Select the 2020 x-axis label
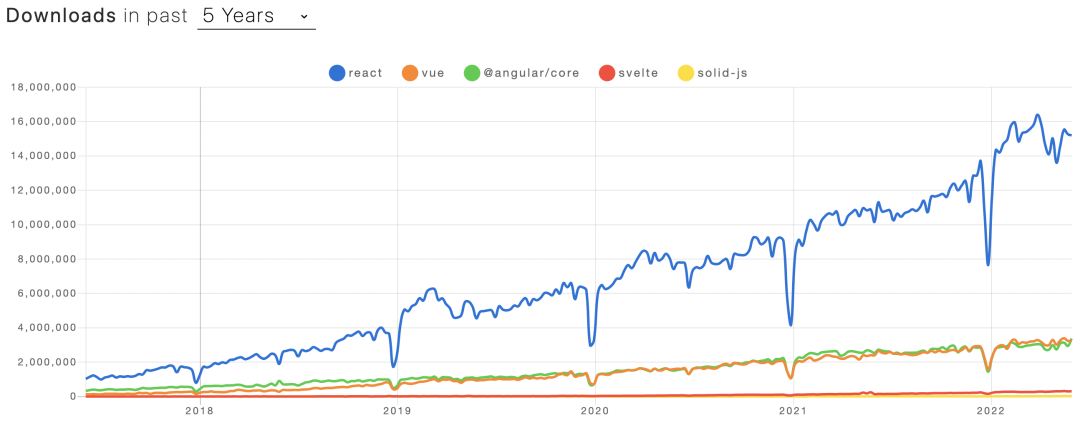 point(595,410)
